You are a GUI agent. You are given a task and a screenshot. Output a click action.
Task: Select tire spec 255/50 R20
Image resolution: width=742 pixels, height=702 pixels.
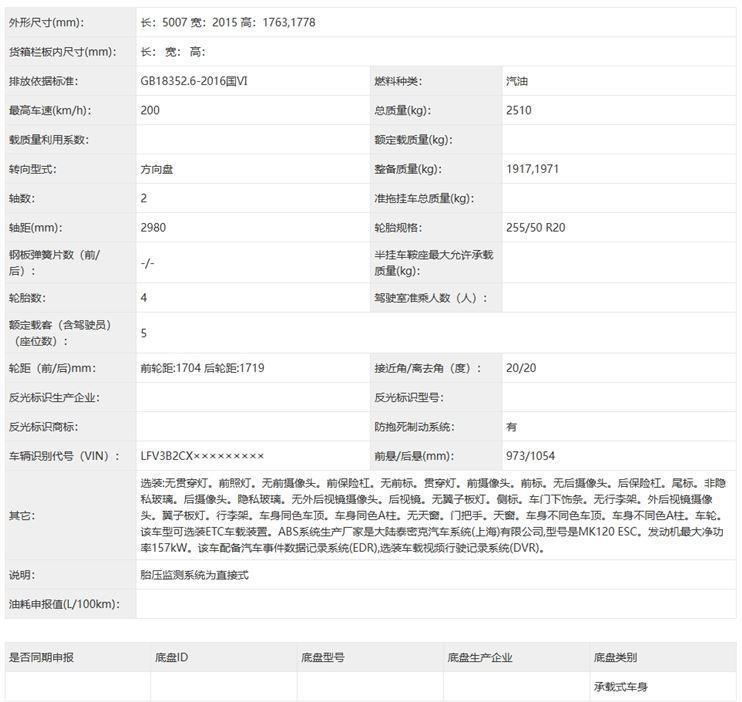[x=536, y=228]
